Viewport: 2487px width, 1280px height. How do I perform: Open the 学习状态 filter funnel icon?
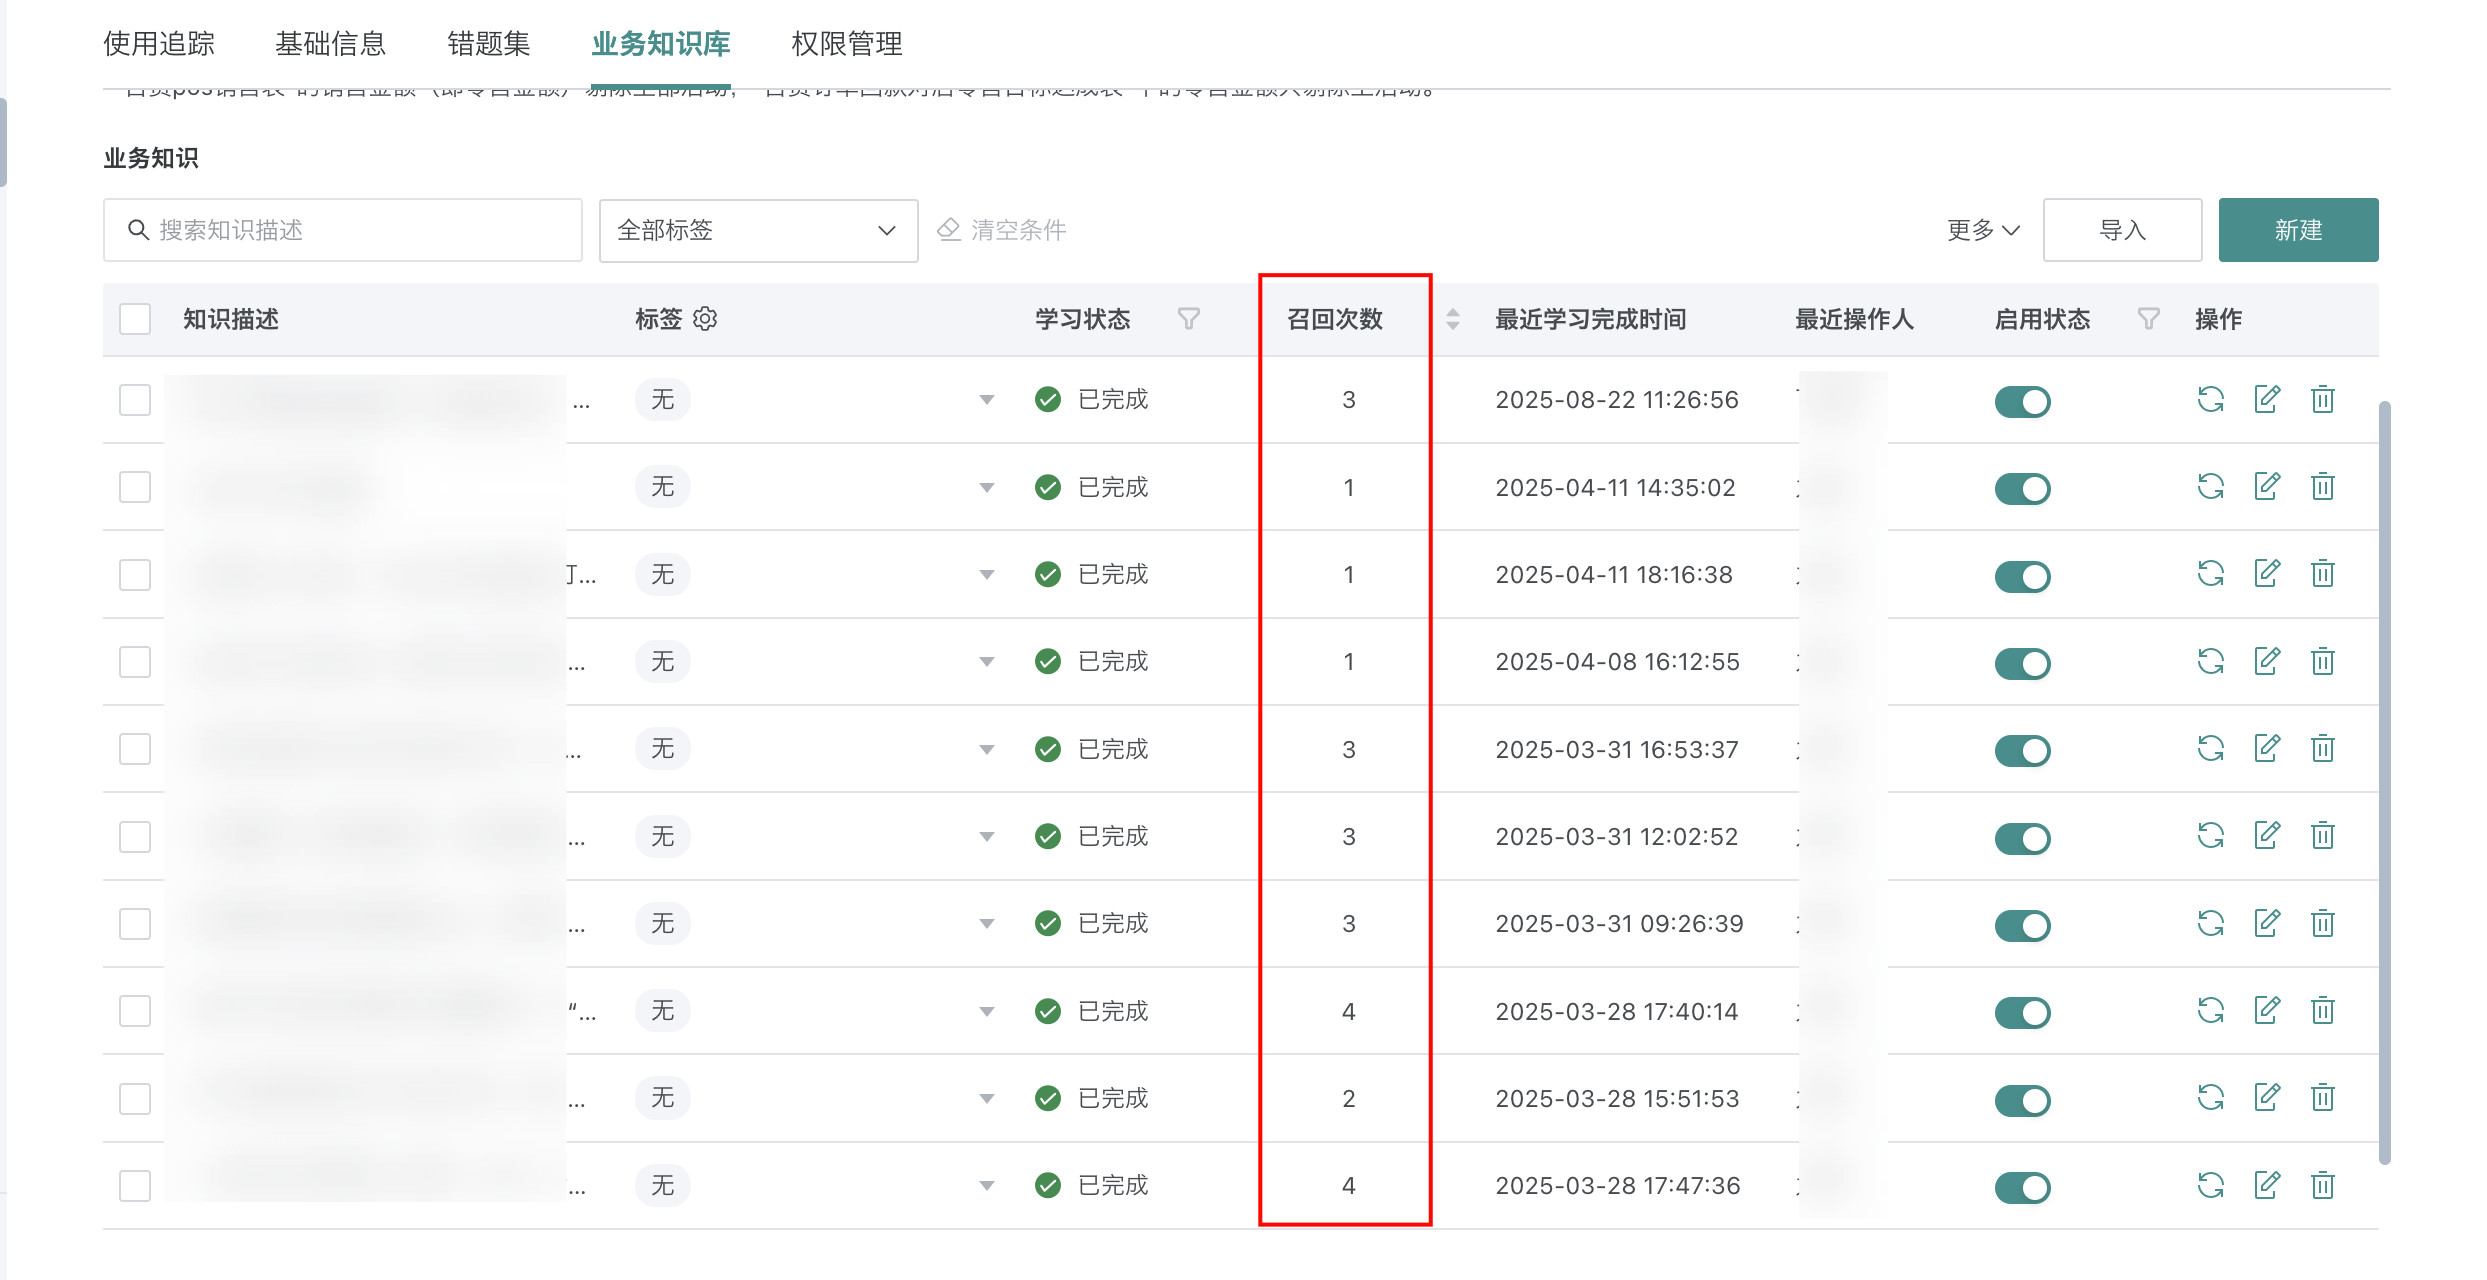tap(1188, 319)
